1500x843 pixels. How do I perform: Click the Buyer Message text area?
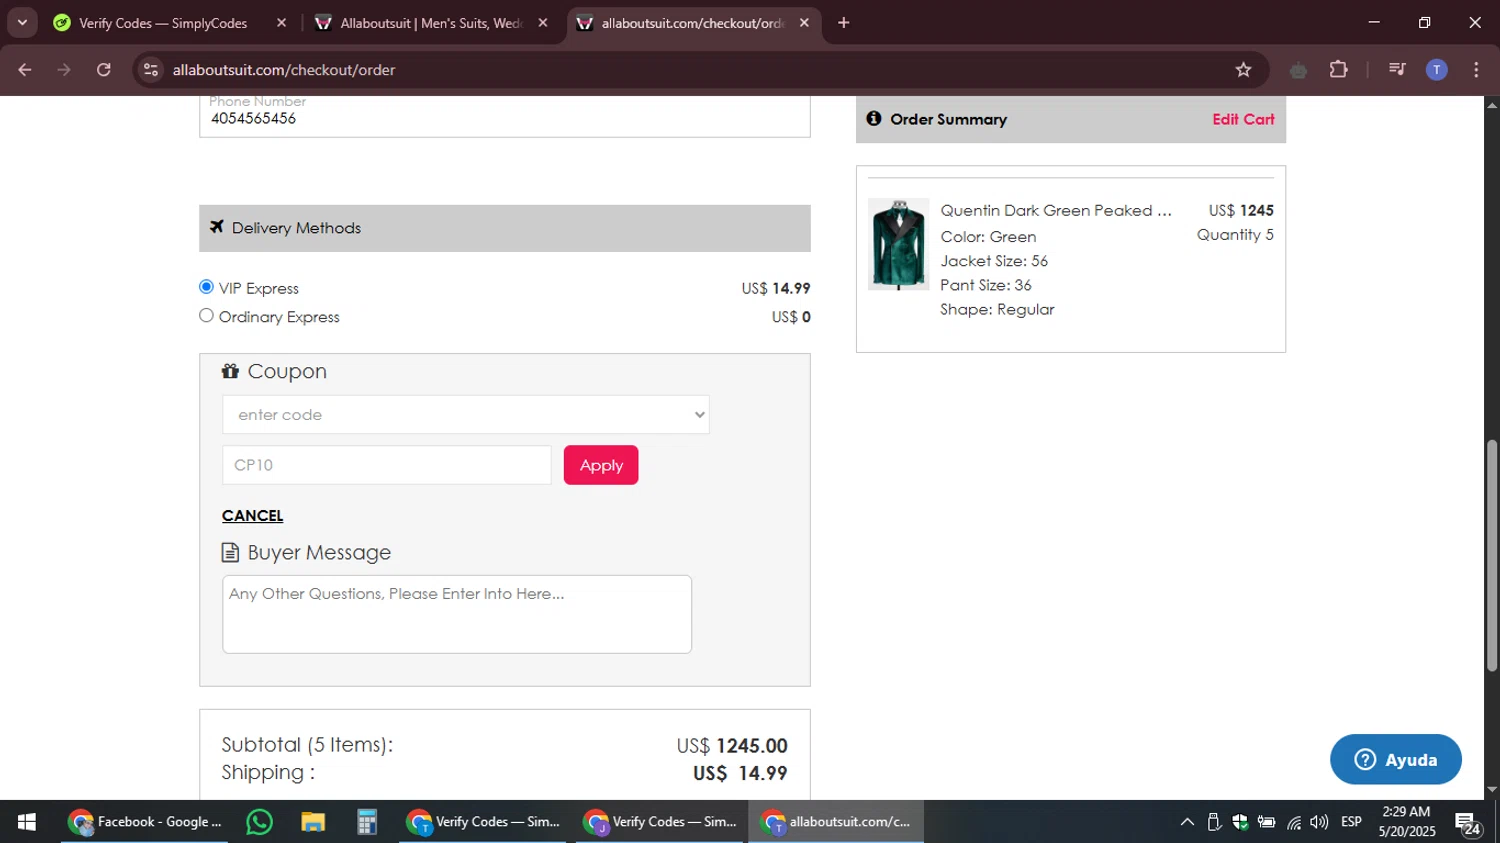tap(457, 614)
